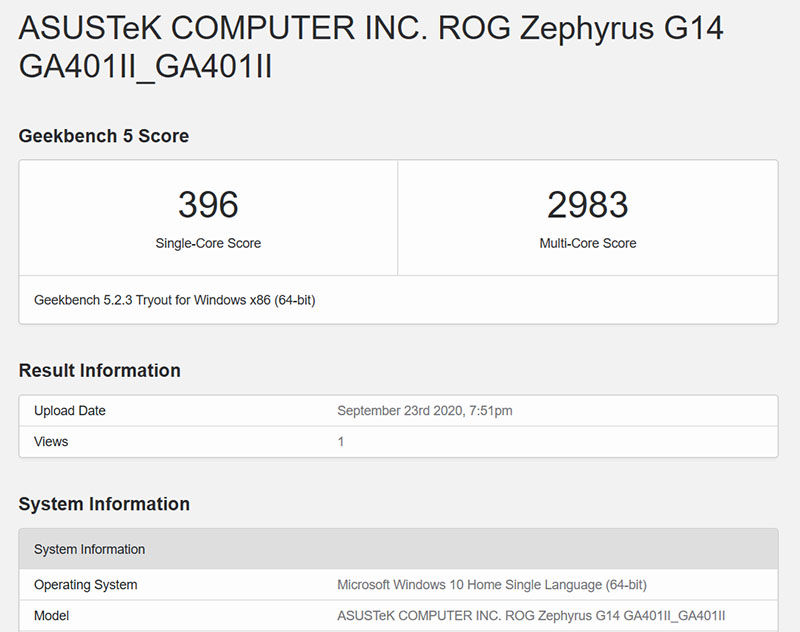Viewport: 800px width, 632px height.
Task: Click the Single-Core Score label
Action: [208, 243]
